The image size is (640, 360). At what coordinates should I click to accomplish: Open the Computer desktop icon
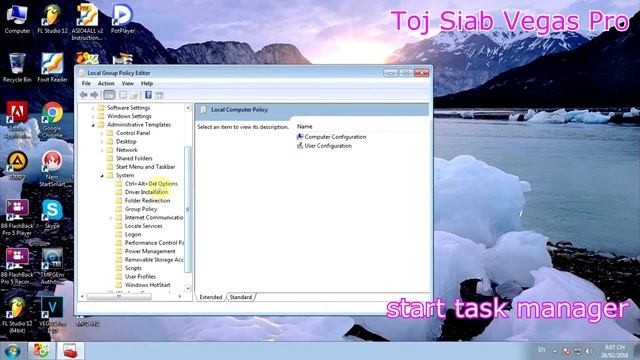click(17, 19)
